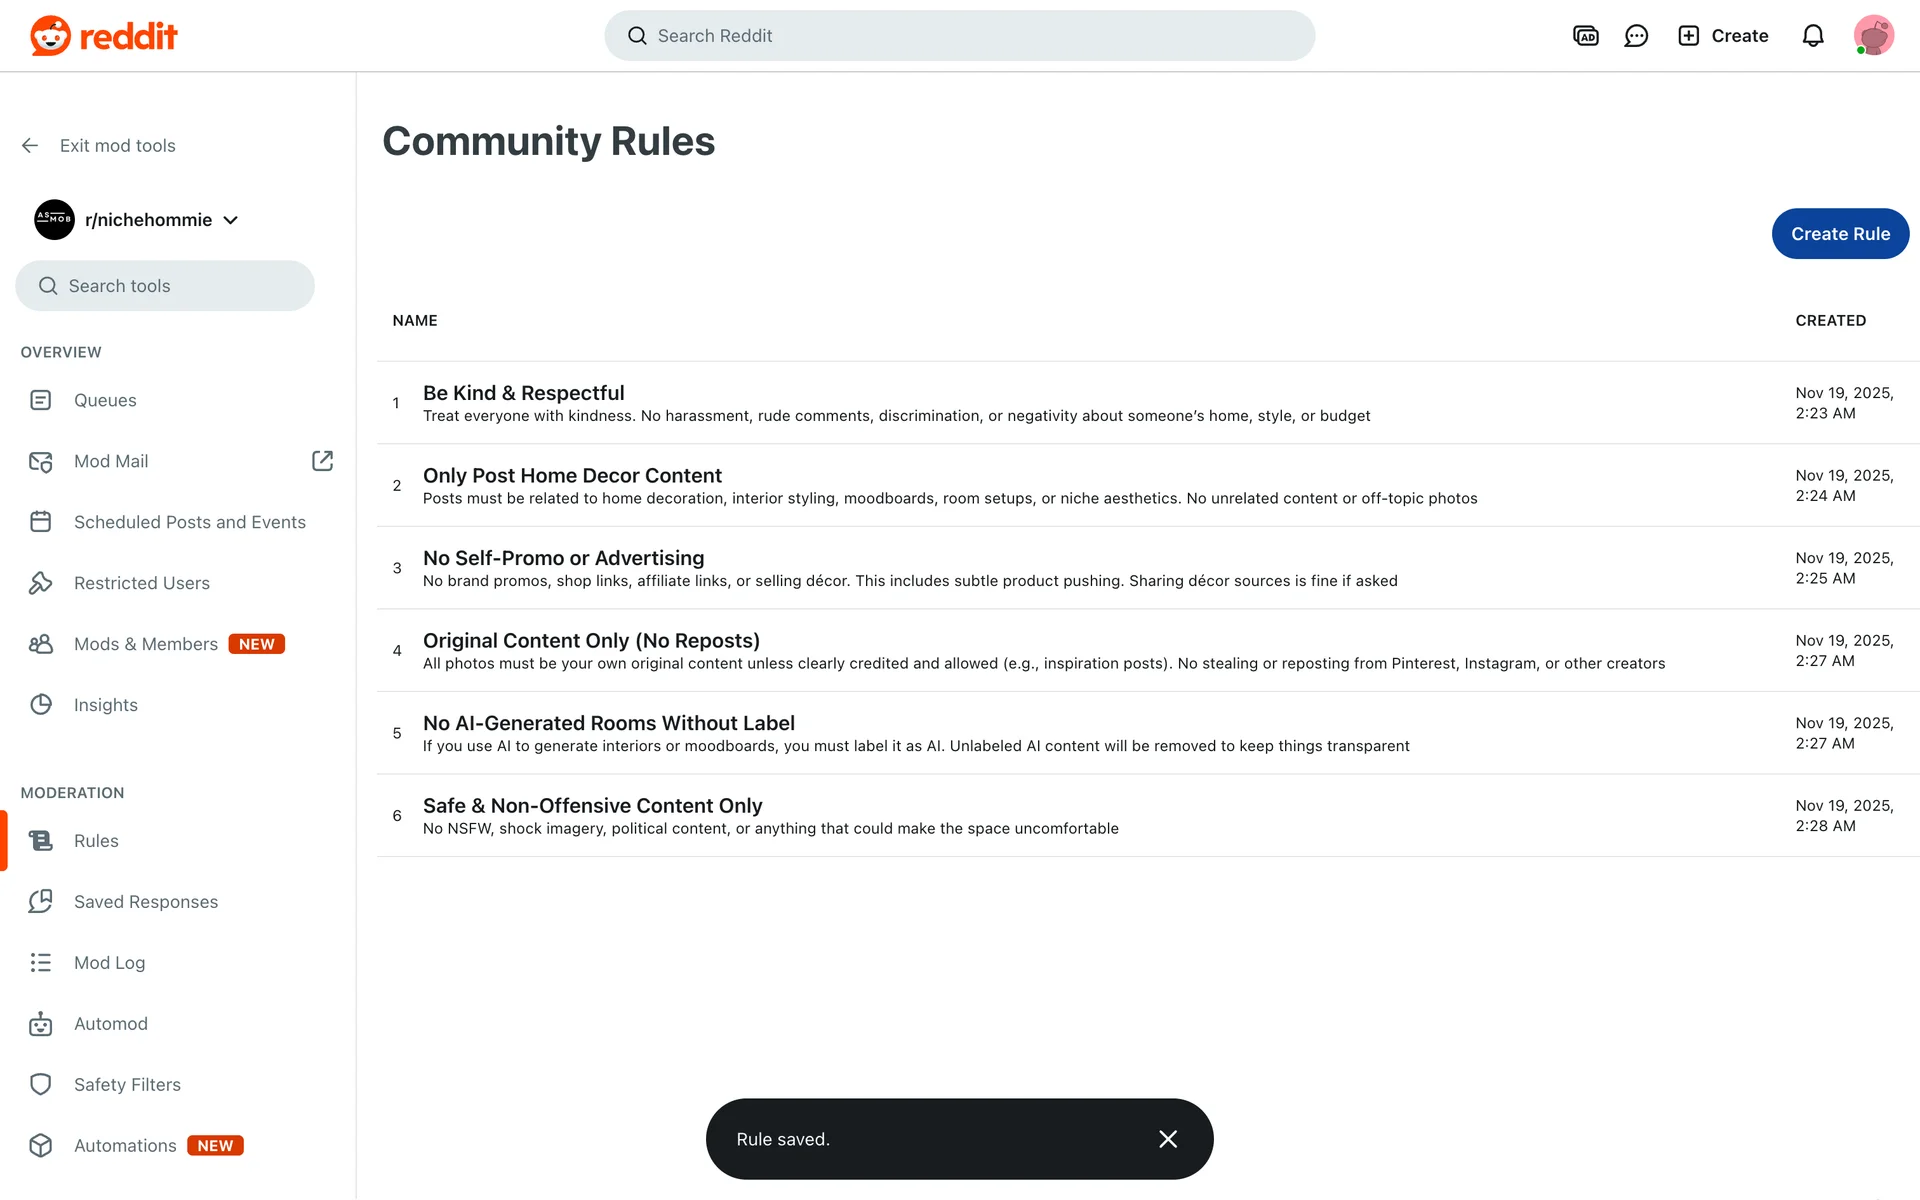Open Mod Mail external link icon
Screen dimensions: 1920x1200
point(322,461)
